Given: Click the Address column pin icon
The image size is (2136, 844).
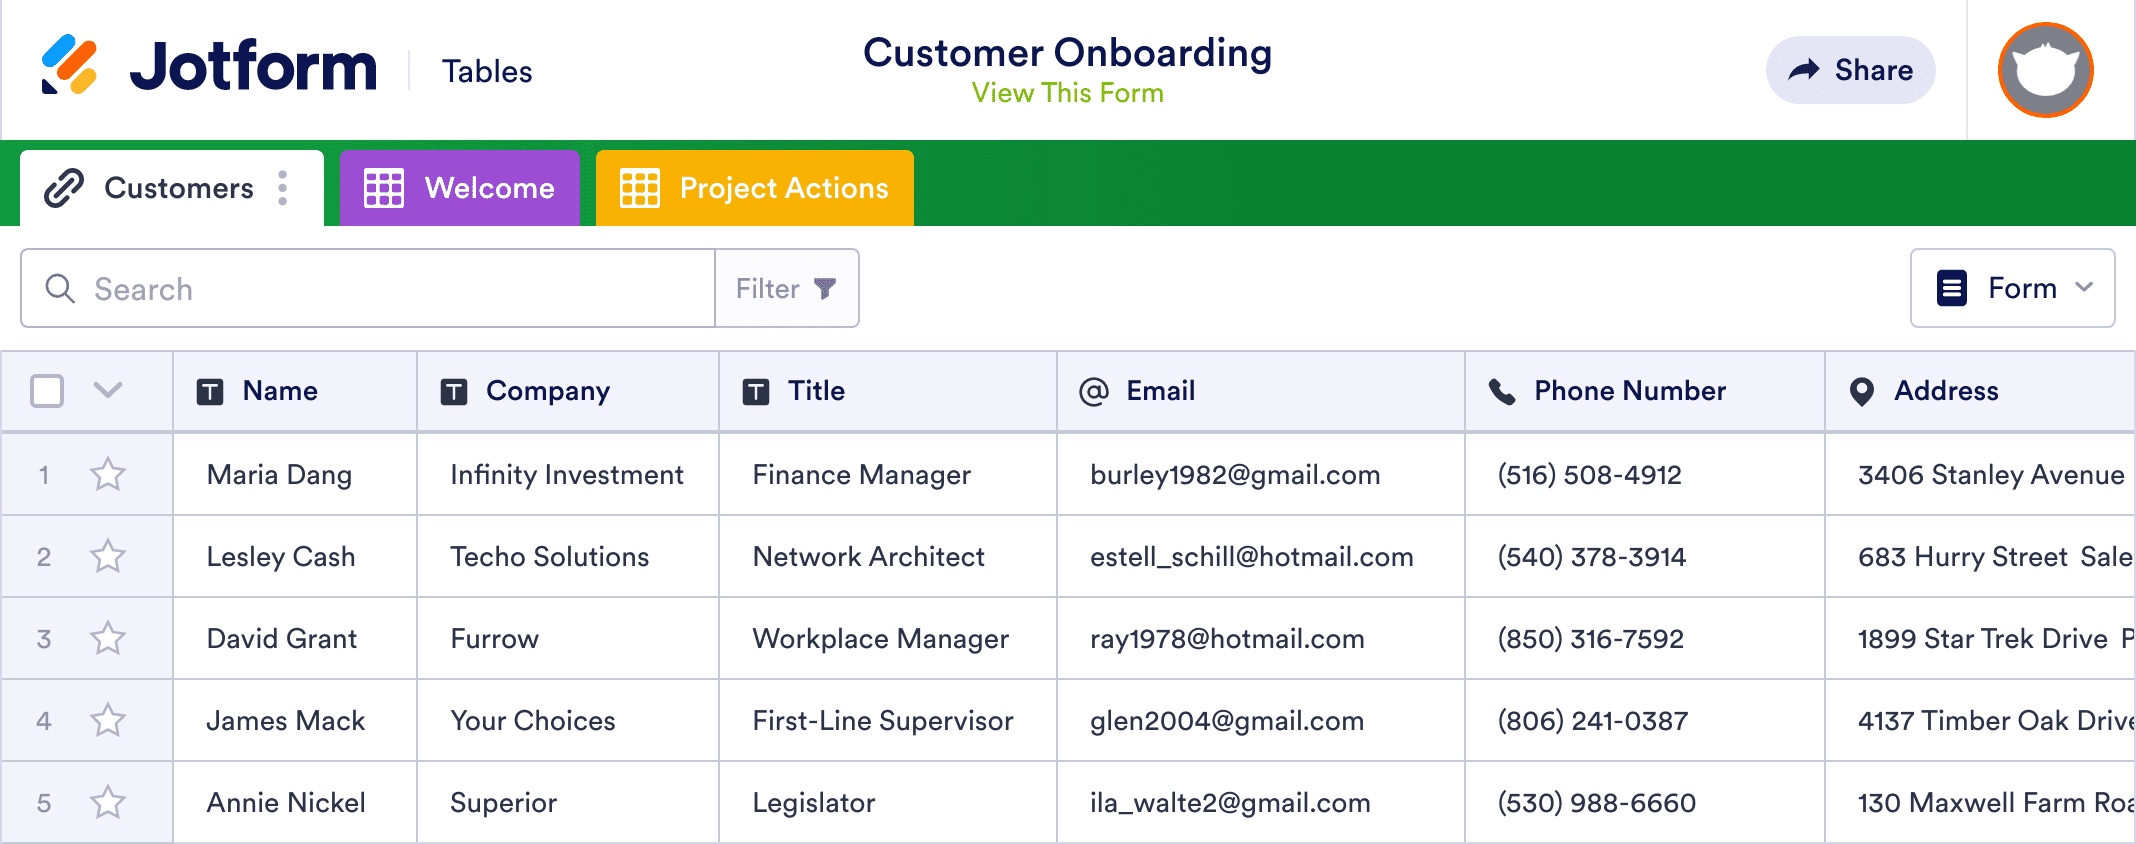Looking at the screenshot, I should click(1861, 391).
